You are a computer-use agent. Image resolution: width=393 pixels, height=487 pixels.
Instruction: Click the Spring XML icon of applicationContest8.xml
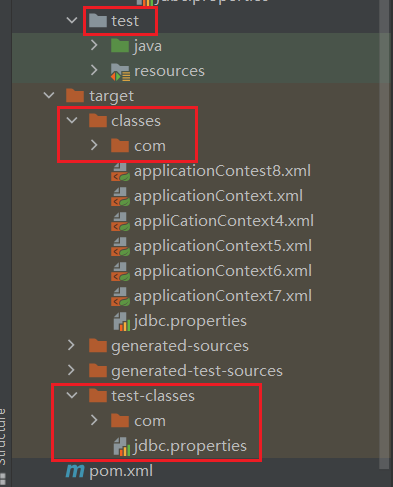pos(120,172)
